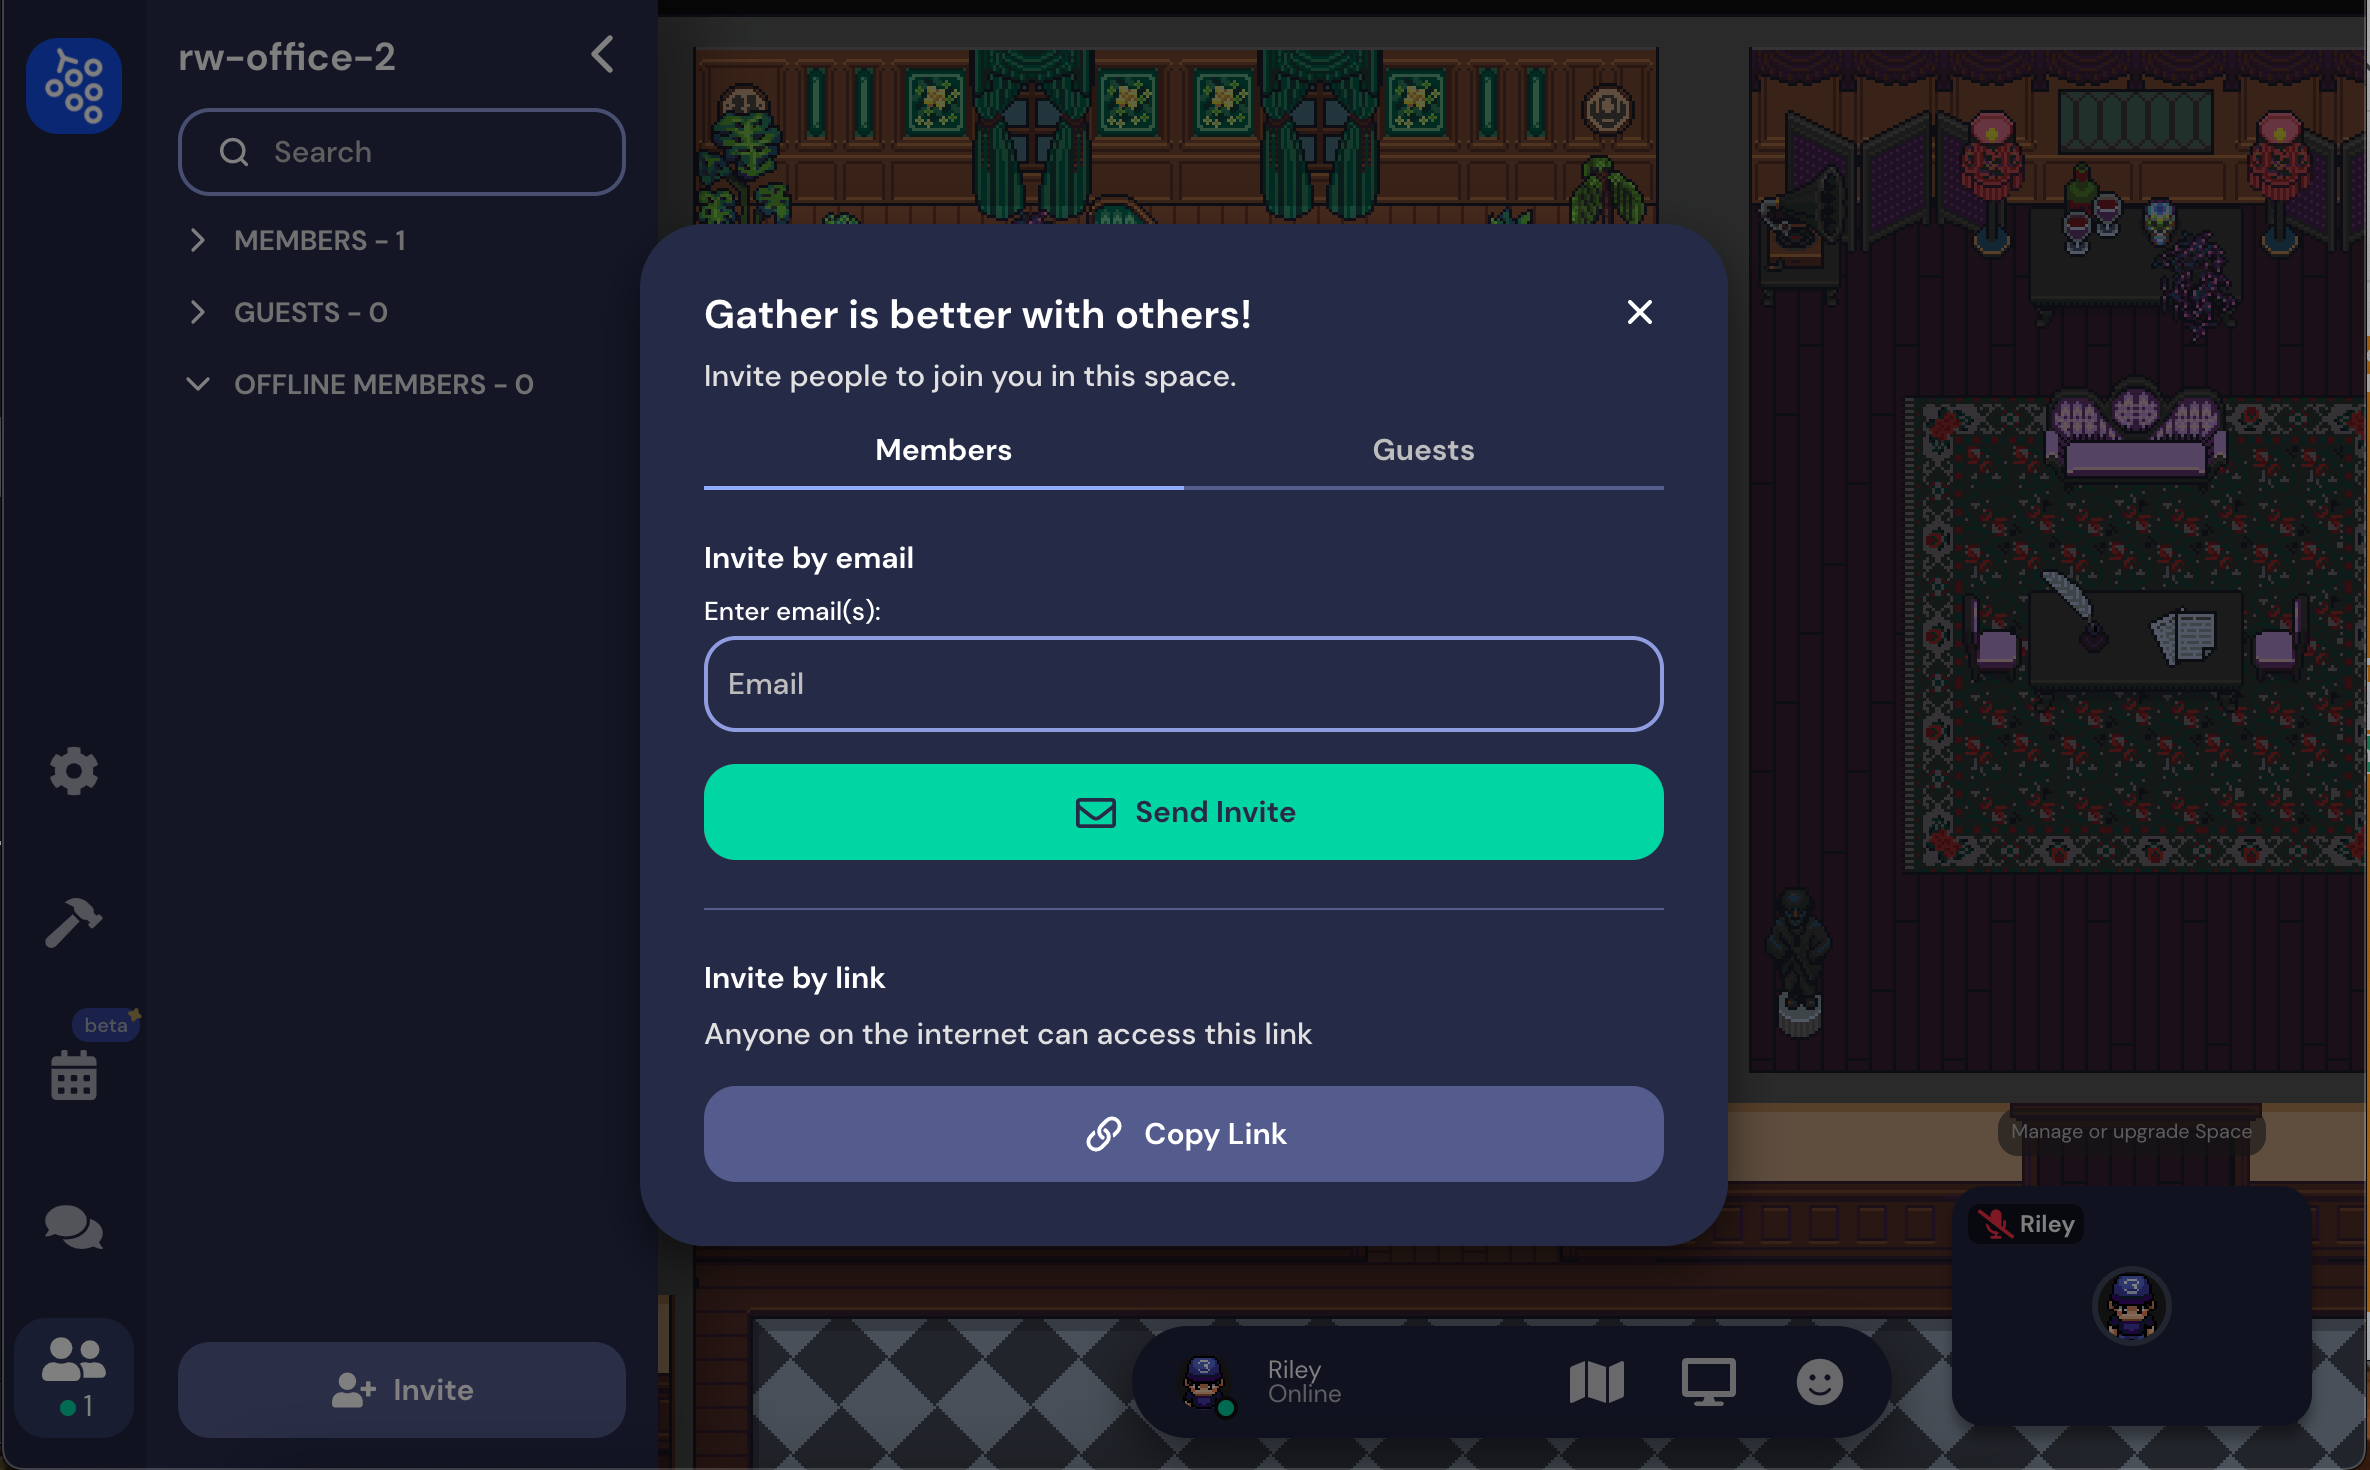
Task: Select the Members tab
Action: click(941, 450)
